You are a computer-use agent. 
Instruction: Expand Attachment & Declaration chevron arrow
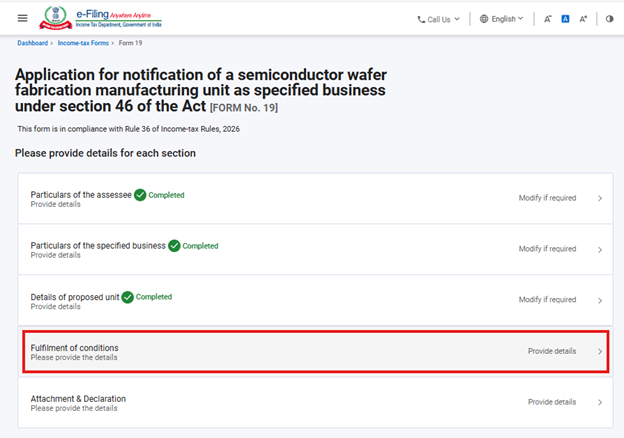click(x=600, y=402)
